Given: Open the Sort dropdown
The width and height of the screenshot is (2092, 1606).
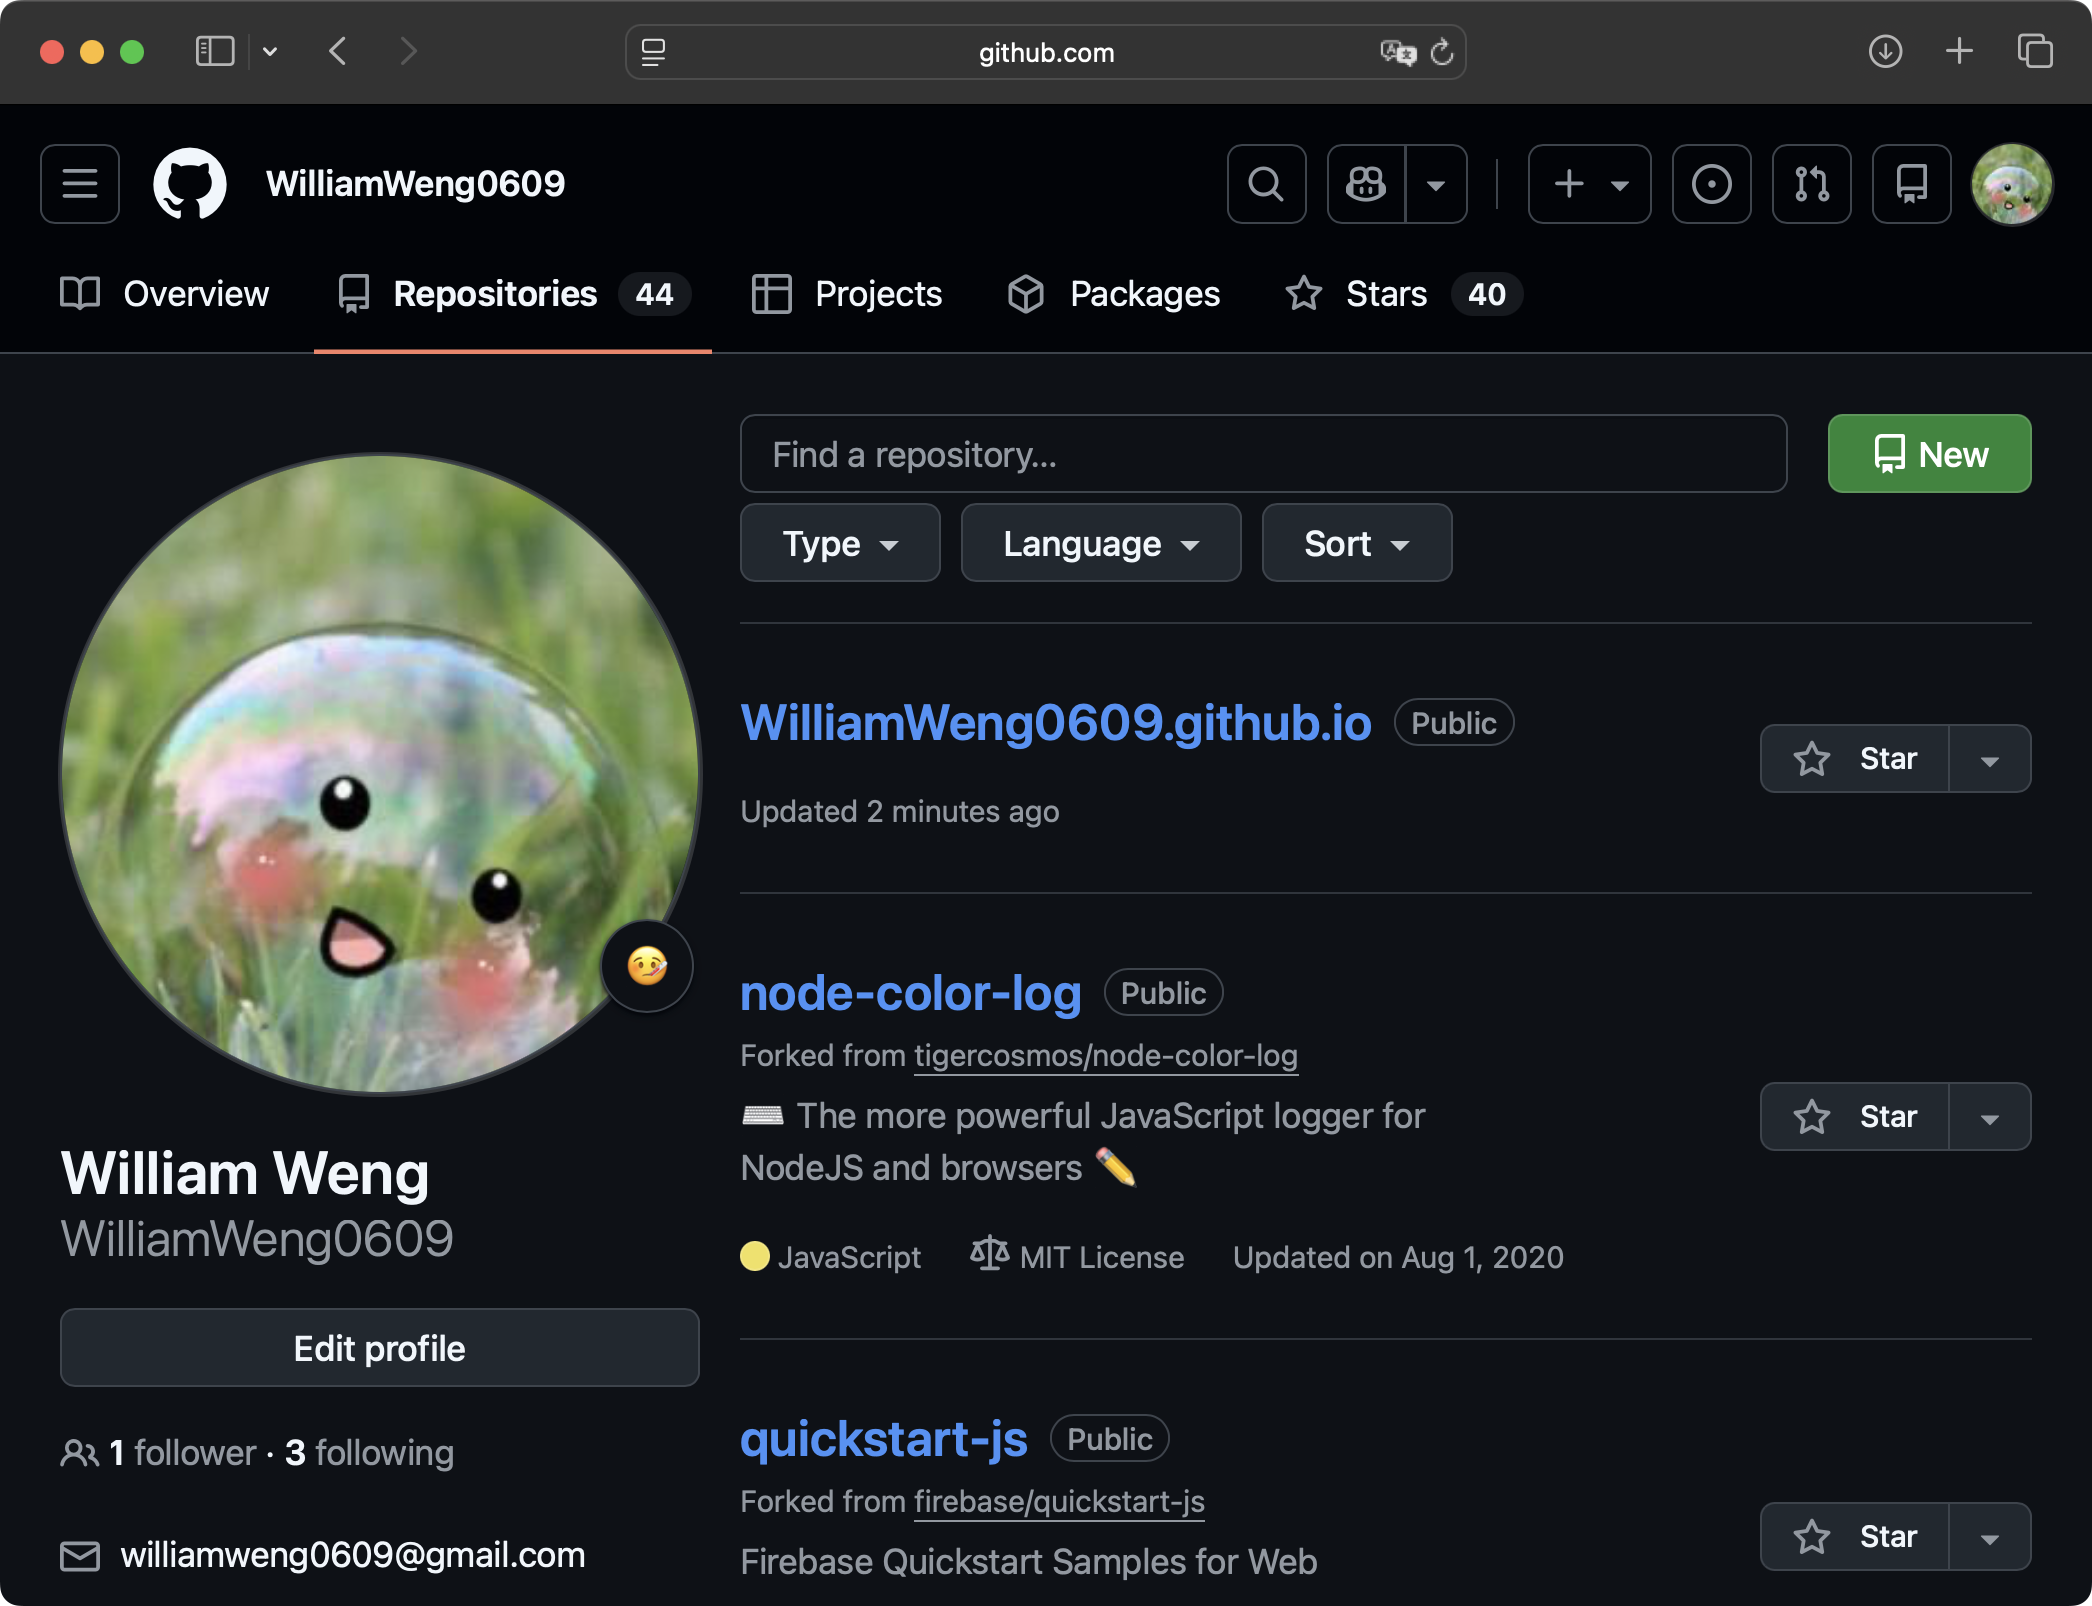Looking at the screenshot, I should click(x=1356, y=543).
